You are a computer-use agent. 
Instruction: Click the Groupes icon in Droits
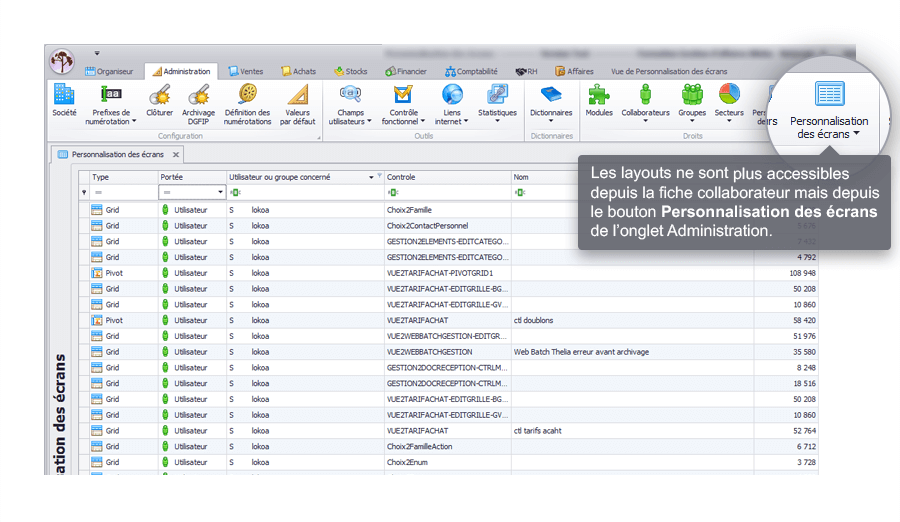click(x=692, y=100)
